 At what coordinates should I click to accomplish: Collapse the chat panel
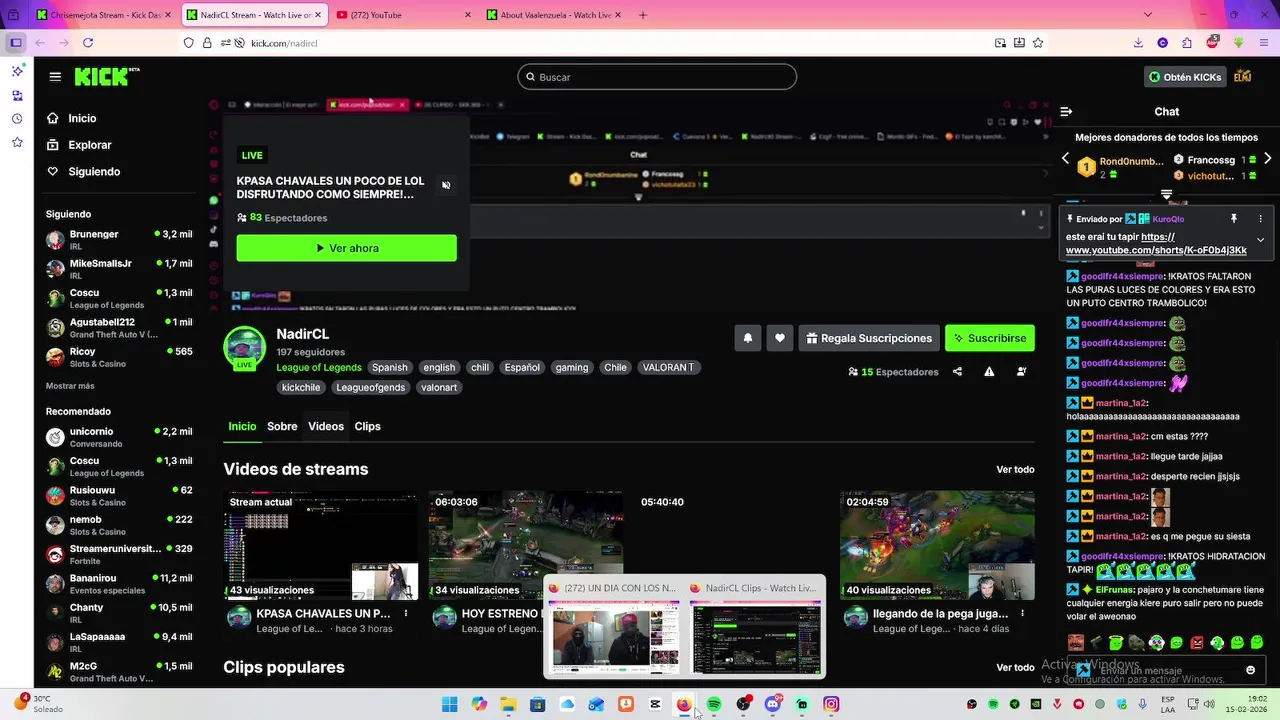click(1066, 112)
